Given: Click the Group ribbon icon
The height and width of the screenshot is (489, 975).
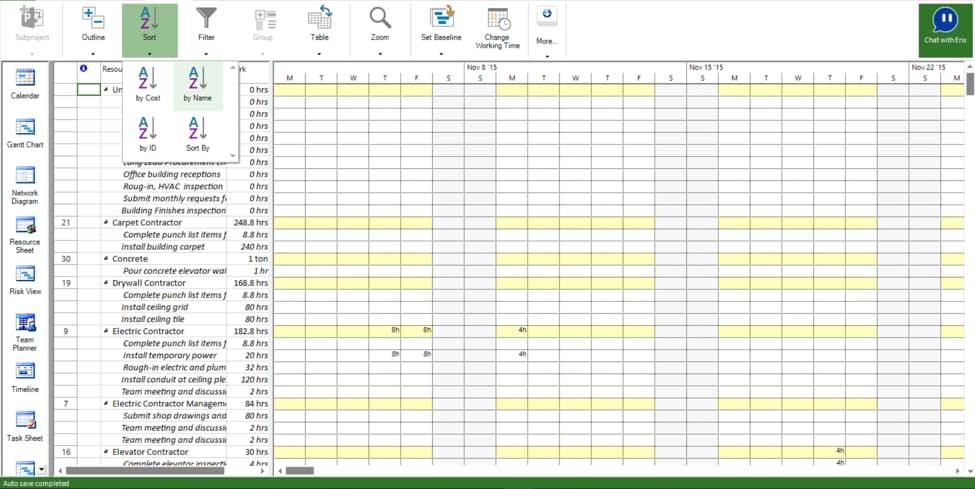Looking at the screenshot, I should pyautogui.click(x=262, y=24).
